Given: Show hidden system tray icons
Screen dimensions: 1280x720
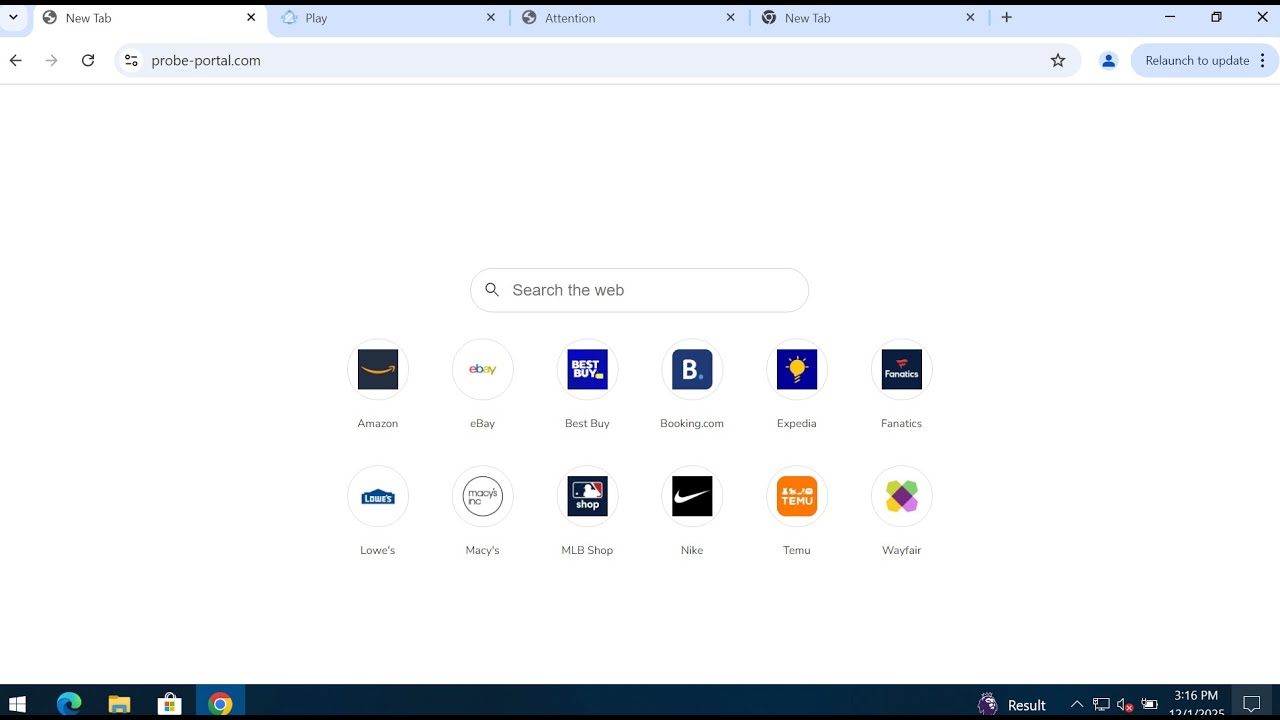Looking at the screenshot, I should pyautogui.click(x=1077, y=704).
